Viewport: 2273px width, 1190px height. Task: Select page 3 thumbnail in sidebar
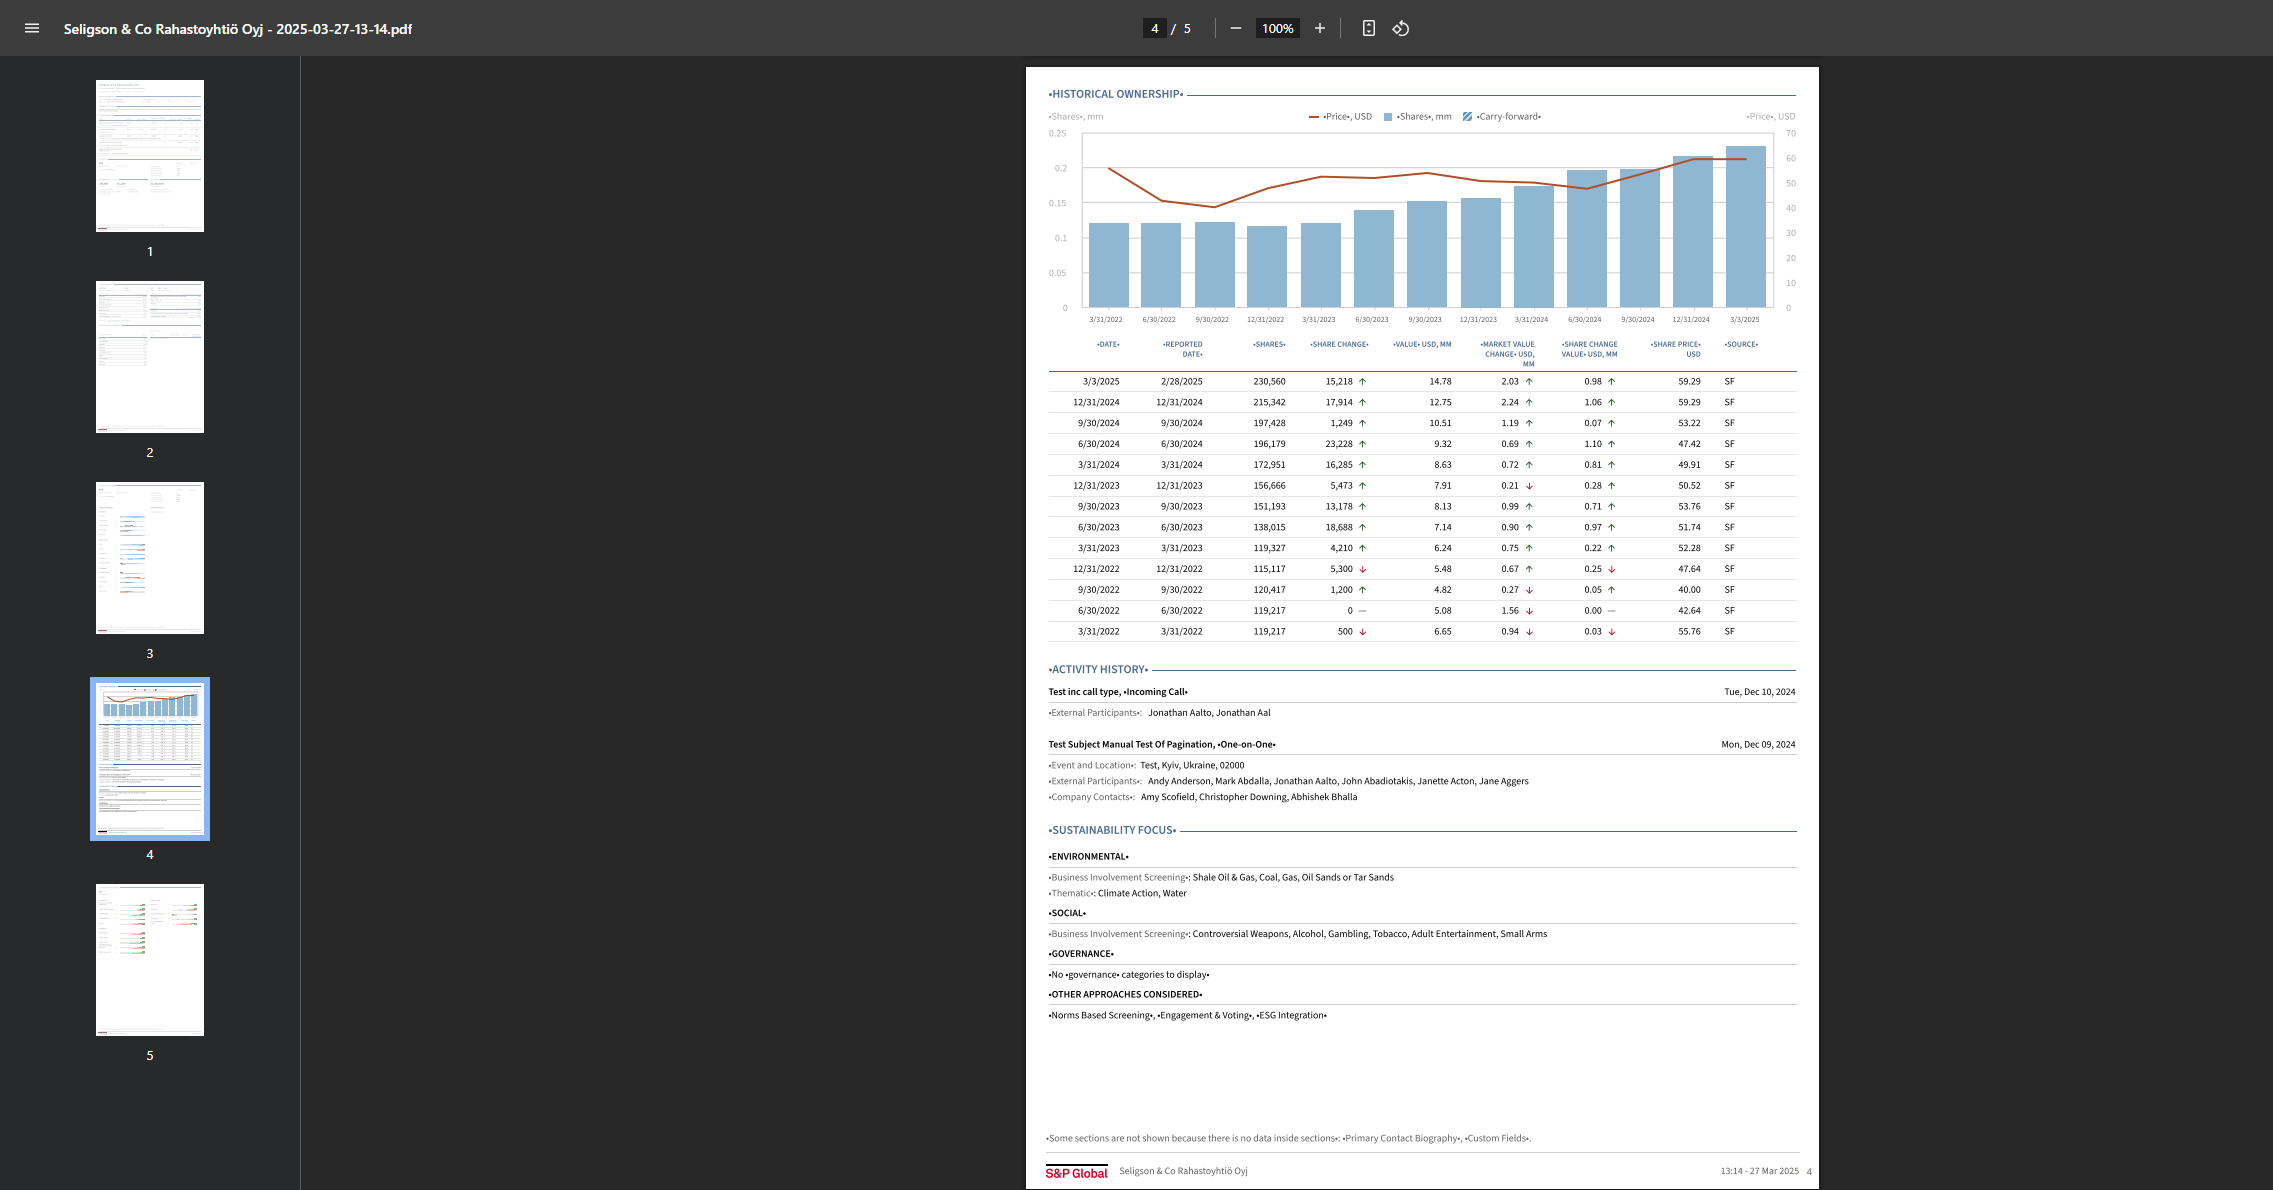[x=150, y=558]
